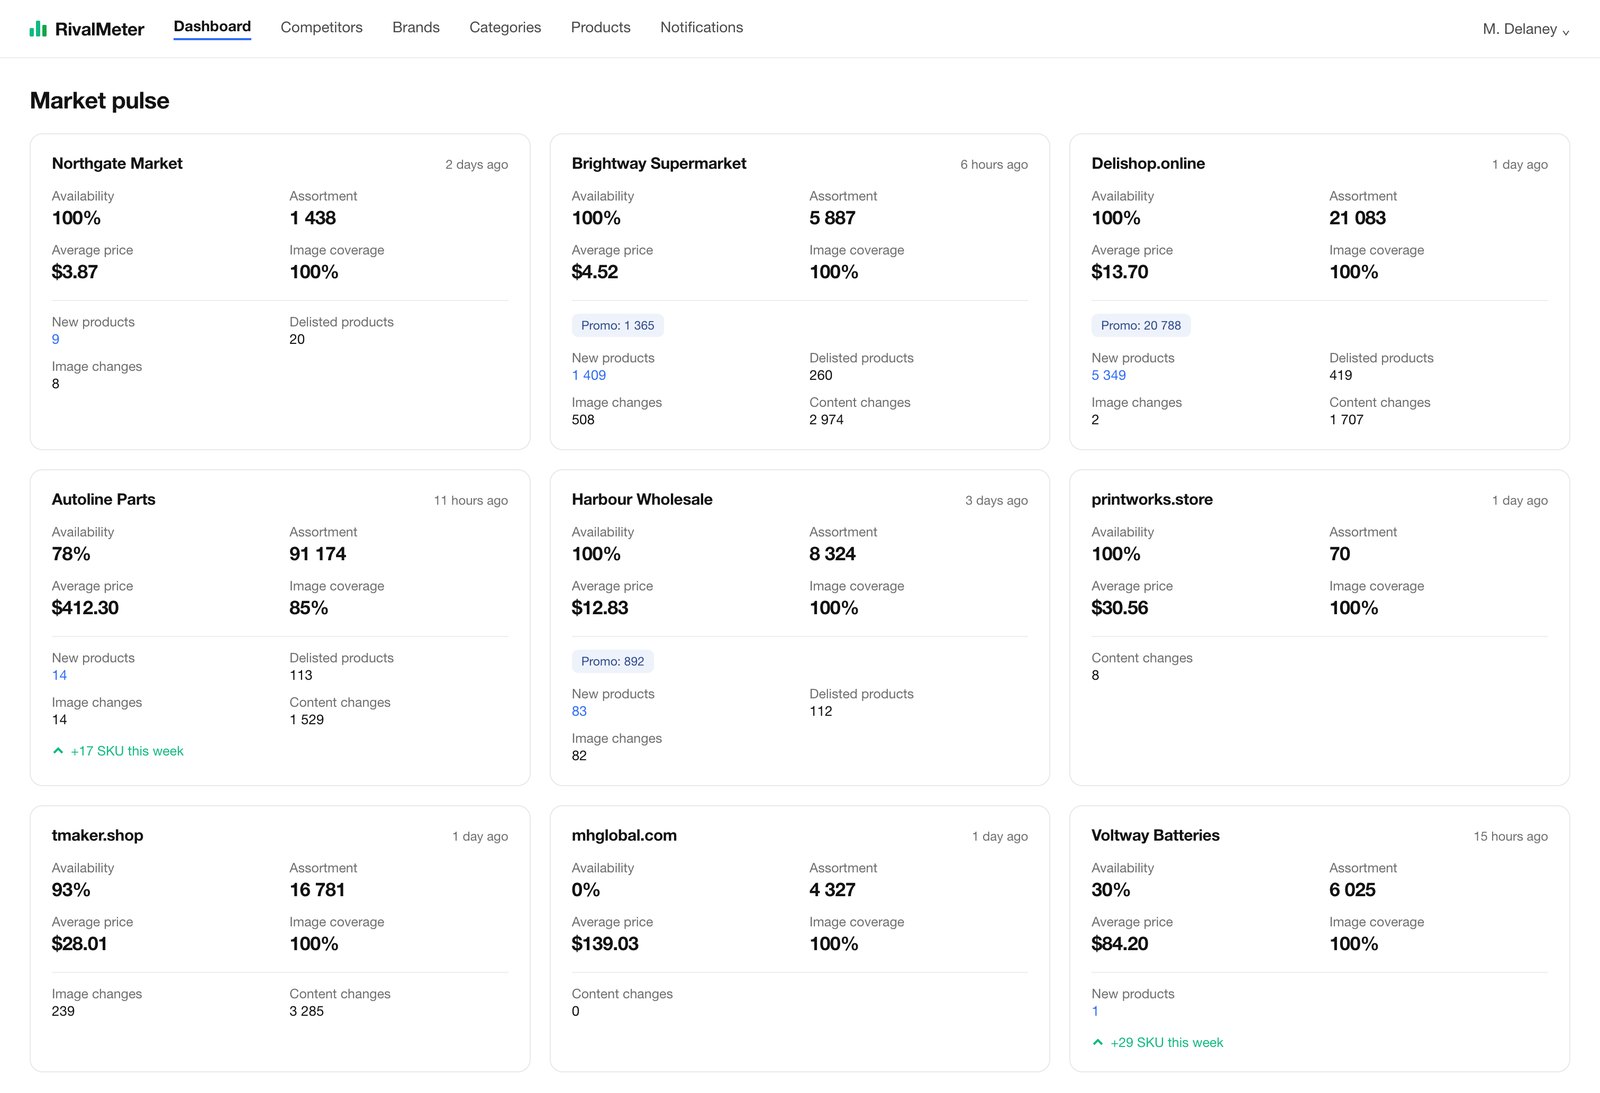1600x1093 pixels.
Task: Open the Delishop.online card title
Action: click(x=1148, y=163)
